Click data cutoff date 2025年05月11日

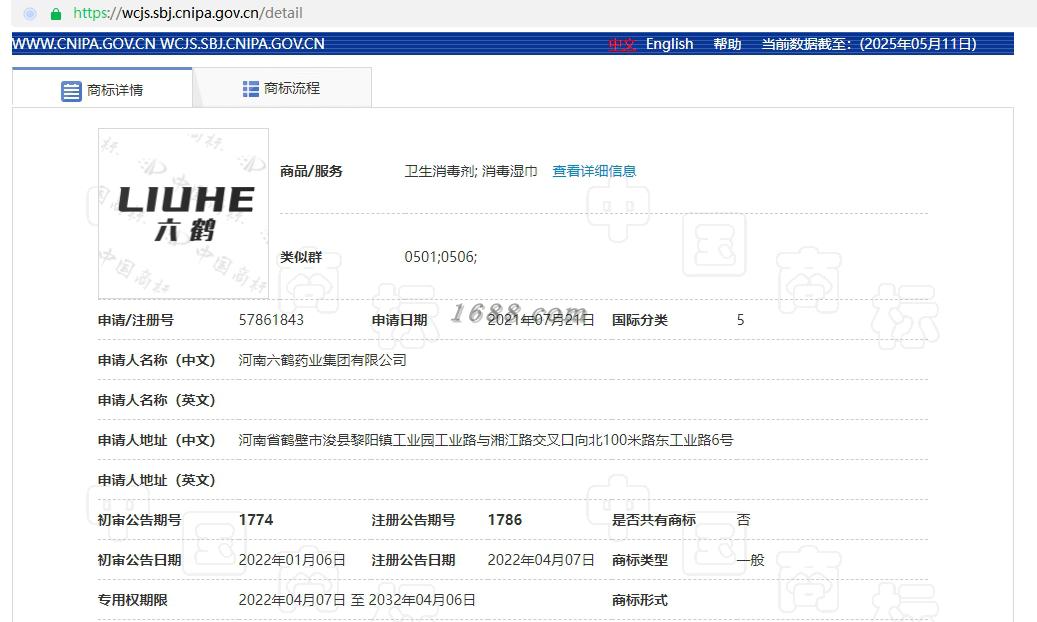click(x=918, y=44)
